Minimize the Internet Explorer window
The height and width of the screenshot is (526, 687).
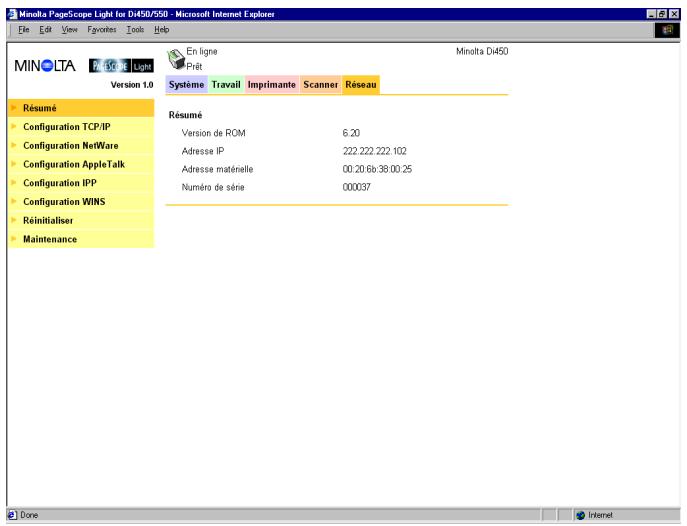click(652, 14)
